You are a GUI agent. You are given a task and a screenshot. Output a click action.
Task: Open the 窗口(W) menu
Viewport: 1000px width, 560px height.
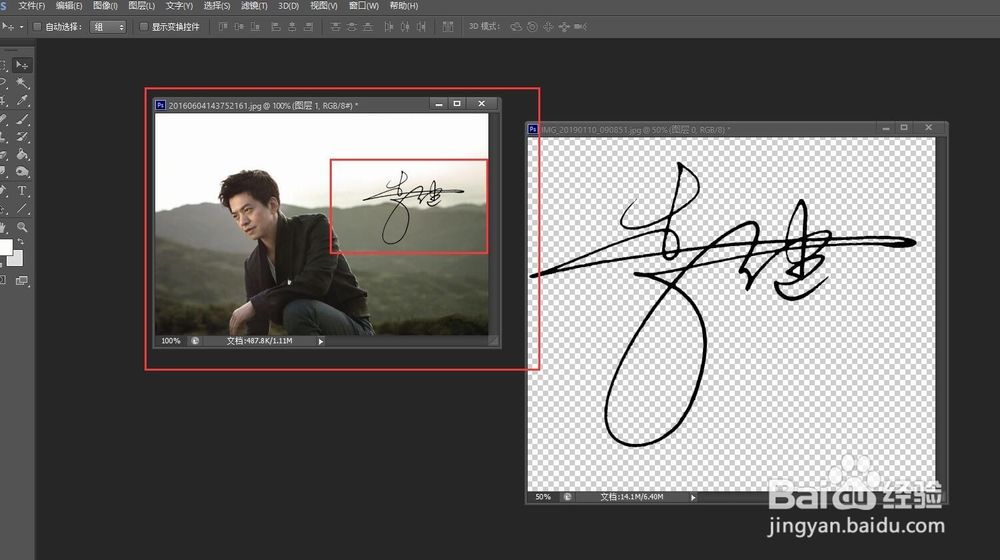pyautogui.click(x=364, y=6)
